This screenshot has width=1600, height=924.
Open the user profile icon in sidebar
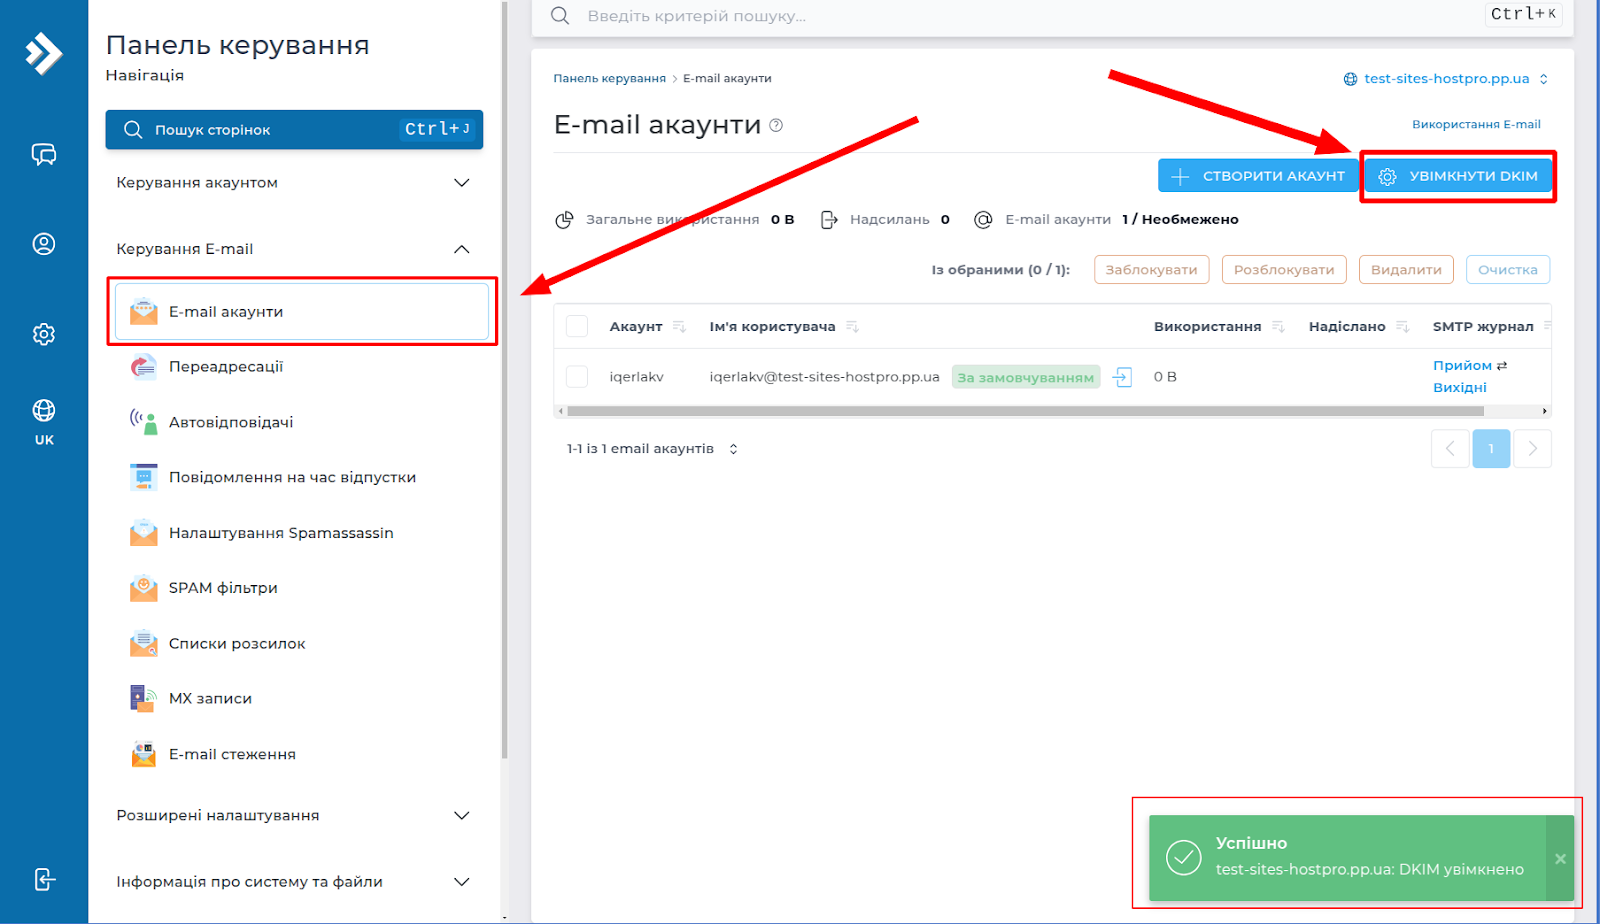(x=44, y=244)
